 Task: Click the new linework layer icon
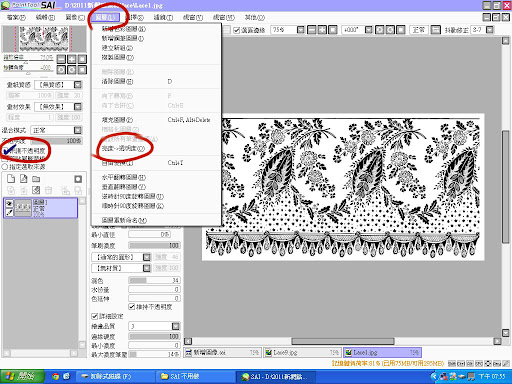pyautogui.click(x=23, y=179)
